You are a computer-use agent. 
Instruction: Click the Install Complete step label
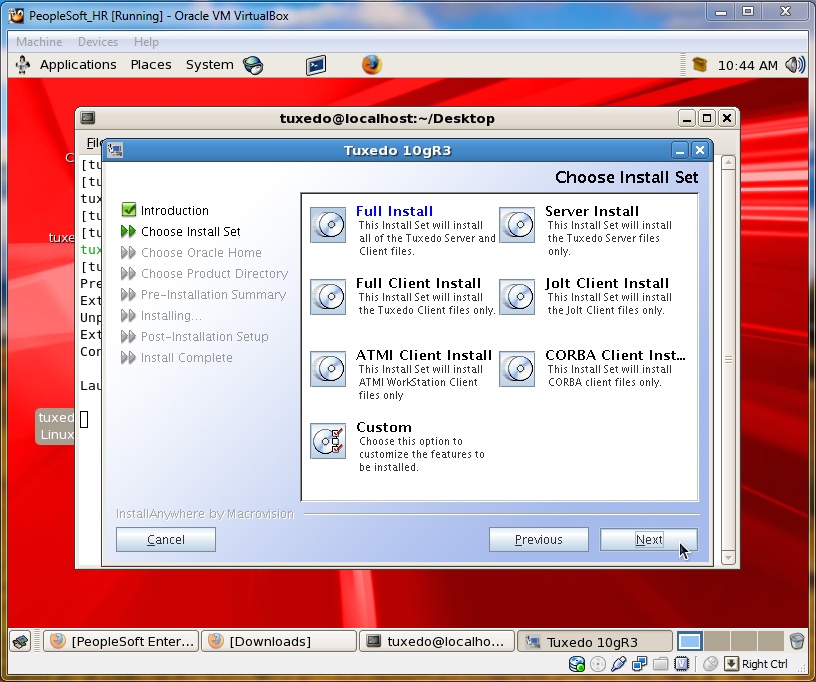pos(186,358)
